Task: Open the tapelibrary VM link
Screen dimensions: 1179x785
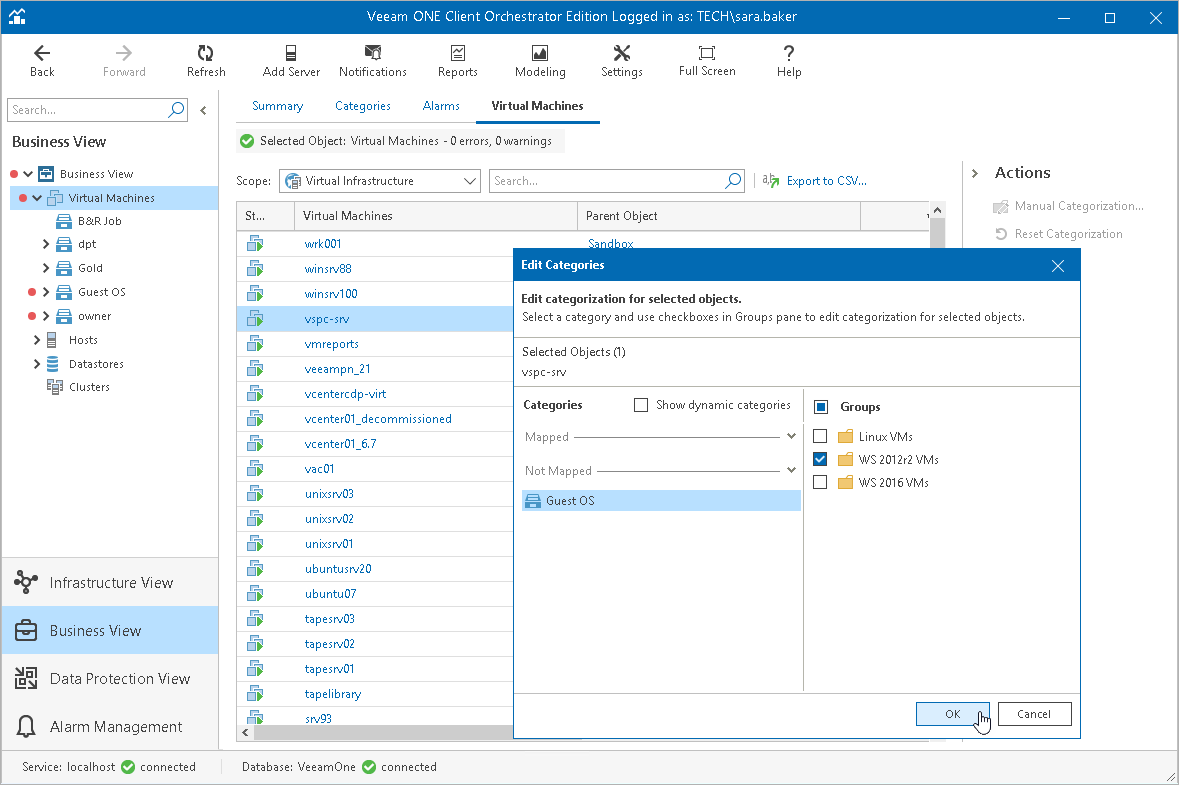Action: 332,694
